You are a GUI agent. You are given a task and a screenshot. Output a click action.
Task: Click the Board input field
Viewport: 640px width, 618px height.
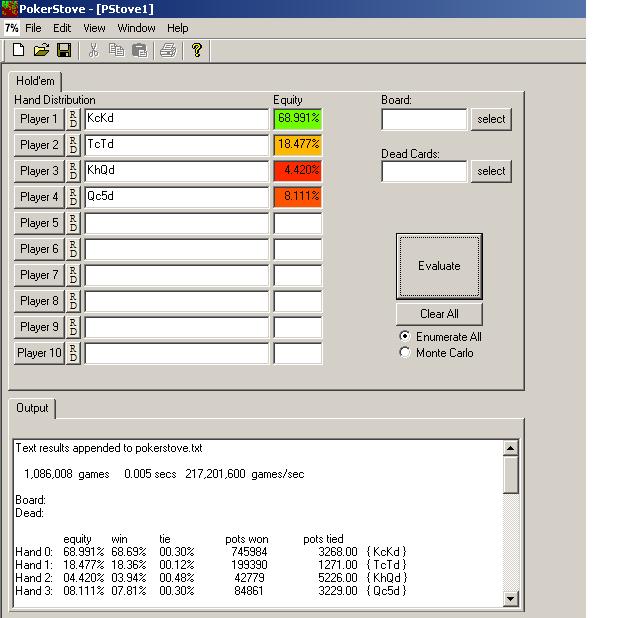coord(424,119)
